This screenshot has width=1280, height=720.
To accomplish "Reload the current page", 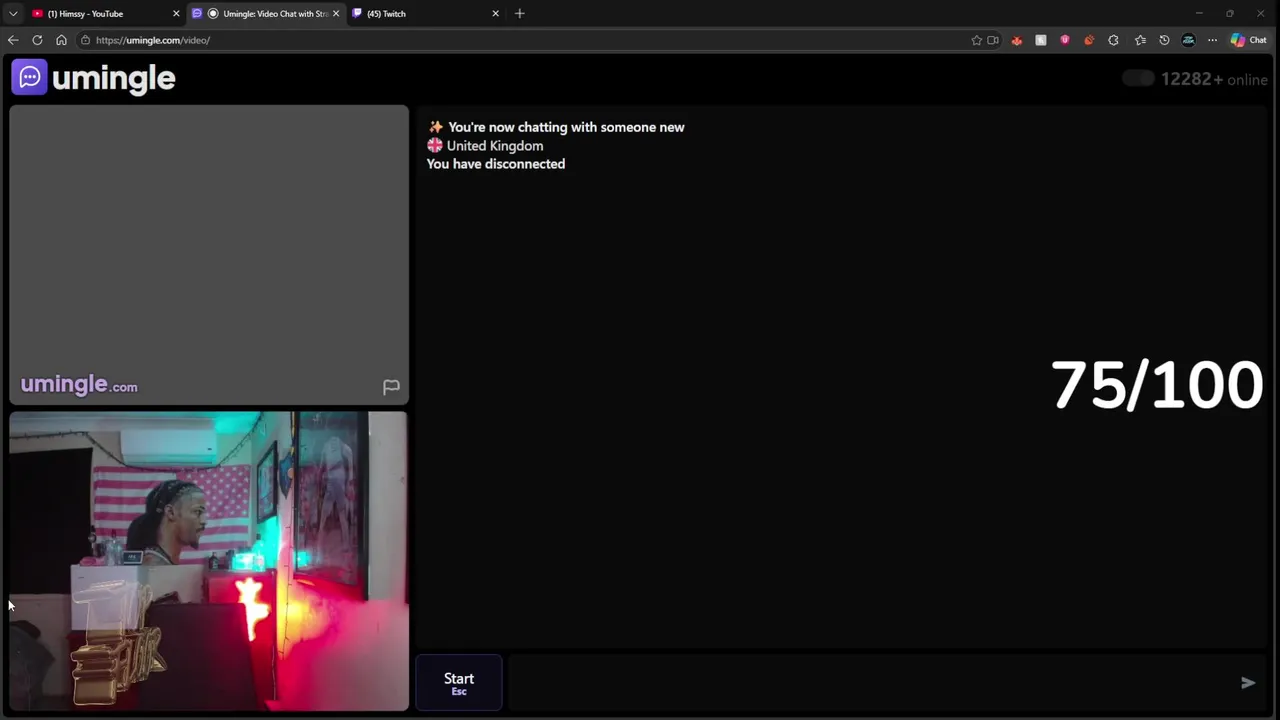I will [x=37, y=40].
